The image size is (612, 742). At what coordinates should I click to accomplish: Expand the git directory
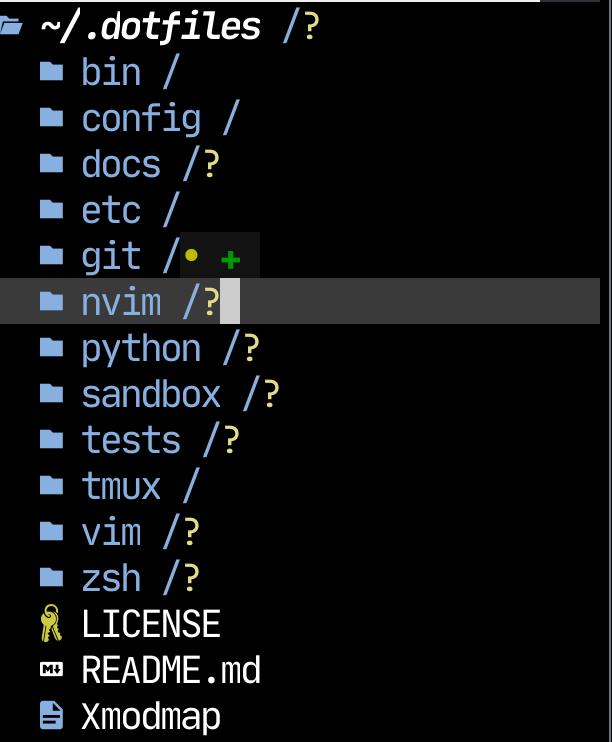point(111,256)
